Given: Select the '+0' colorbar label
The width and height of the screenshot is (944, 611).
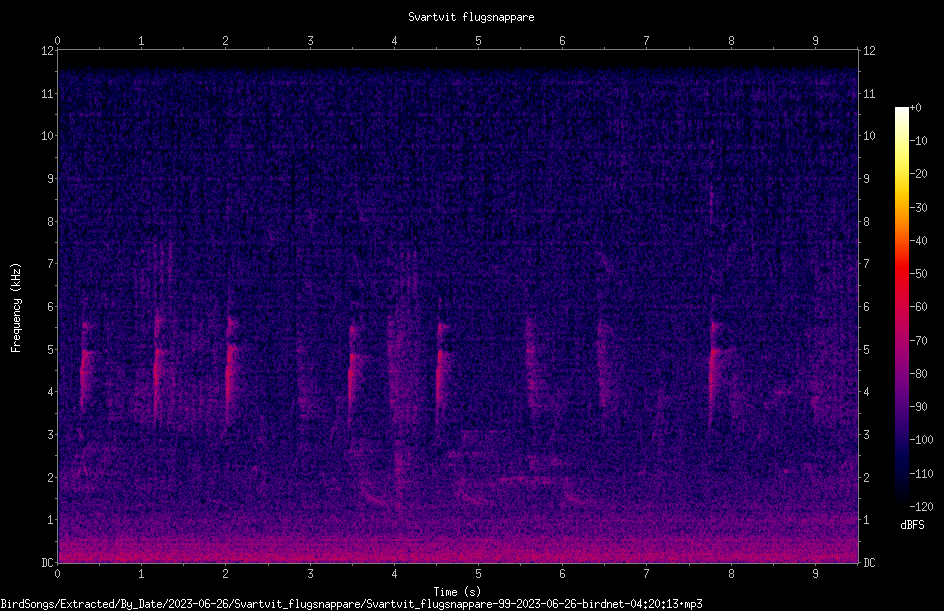Looking at the screenshot, I should click(916, 108).
